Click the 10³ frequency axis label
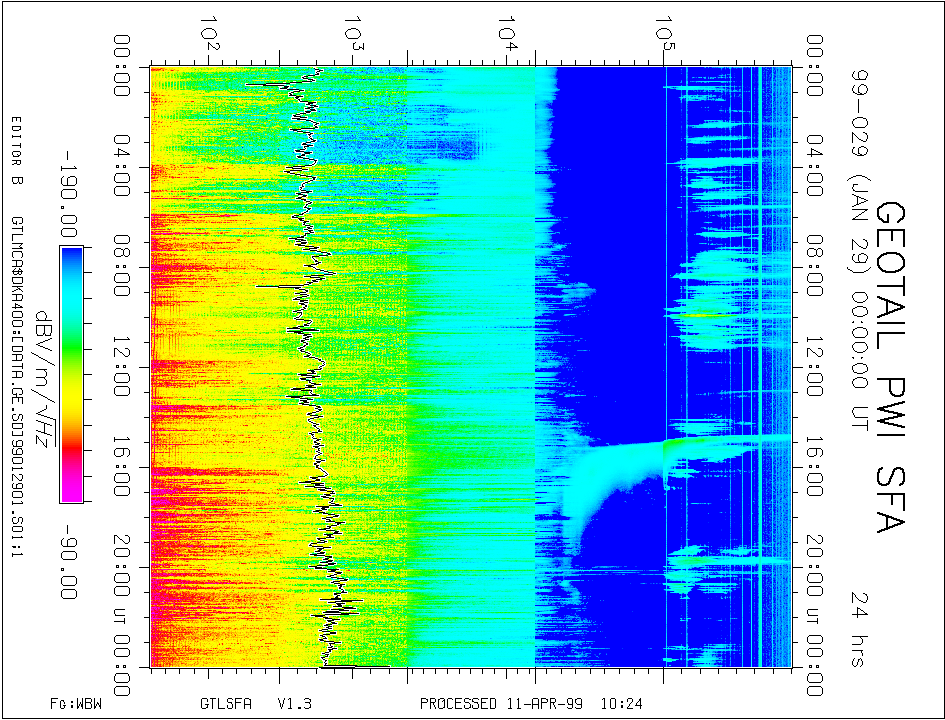This screenshot has height=720, width=945. coord(352,36)
